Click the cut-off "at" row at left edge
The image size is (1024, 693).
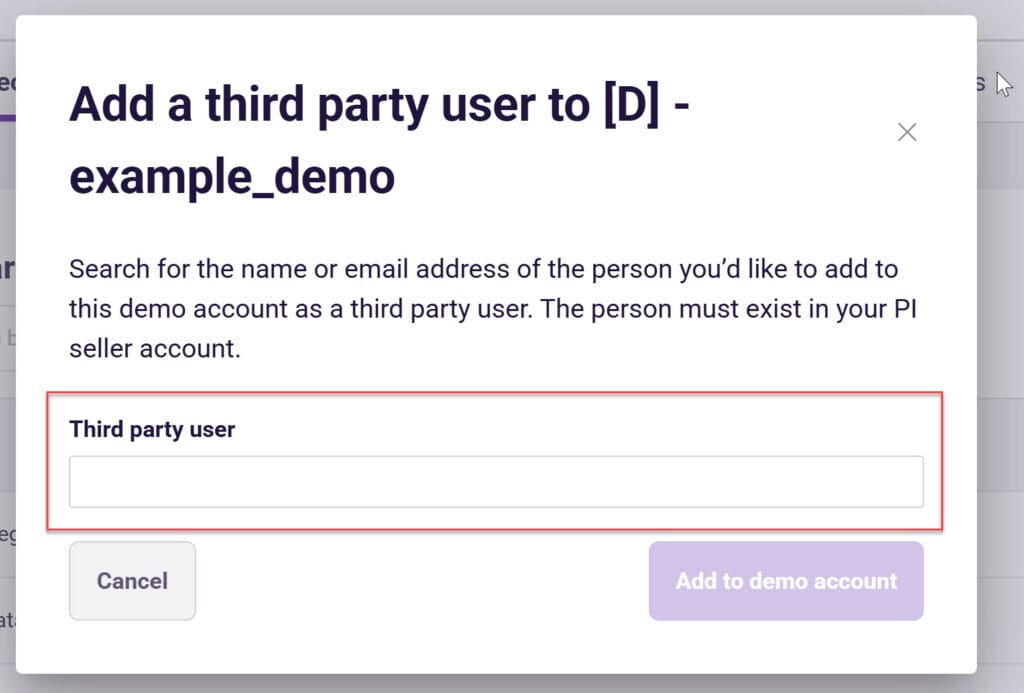(8, 620)
